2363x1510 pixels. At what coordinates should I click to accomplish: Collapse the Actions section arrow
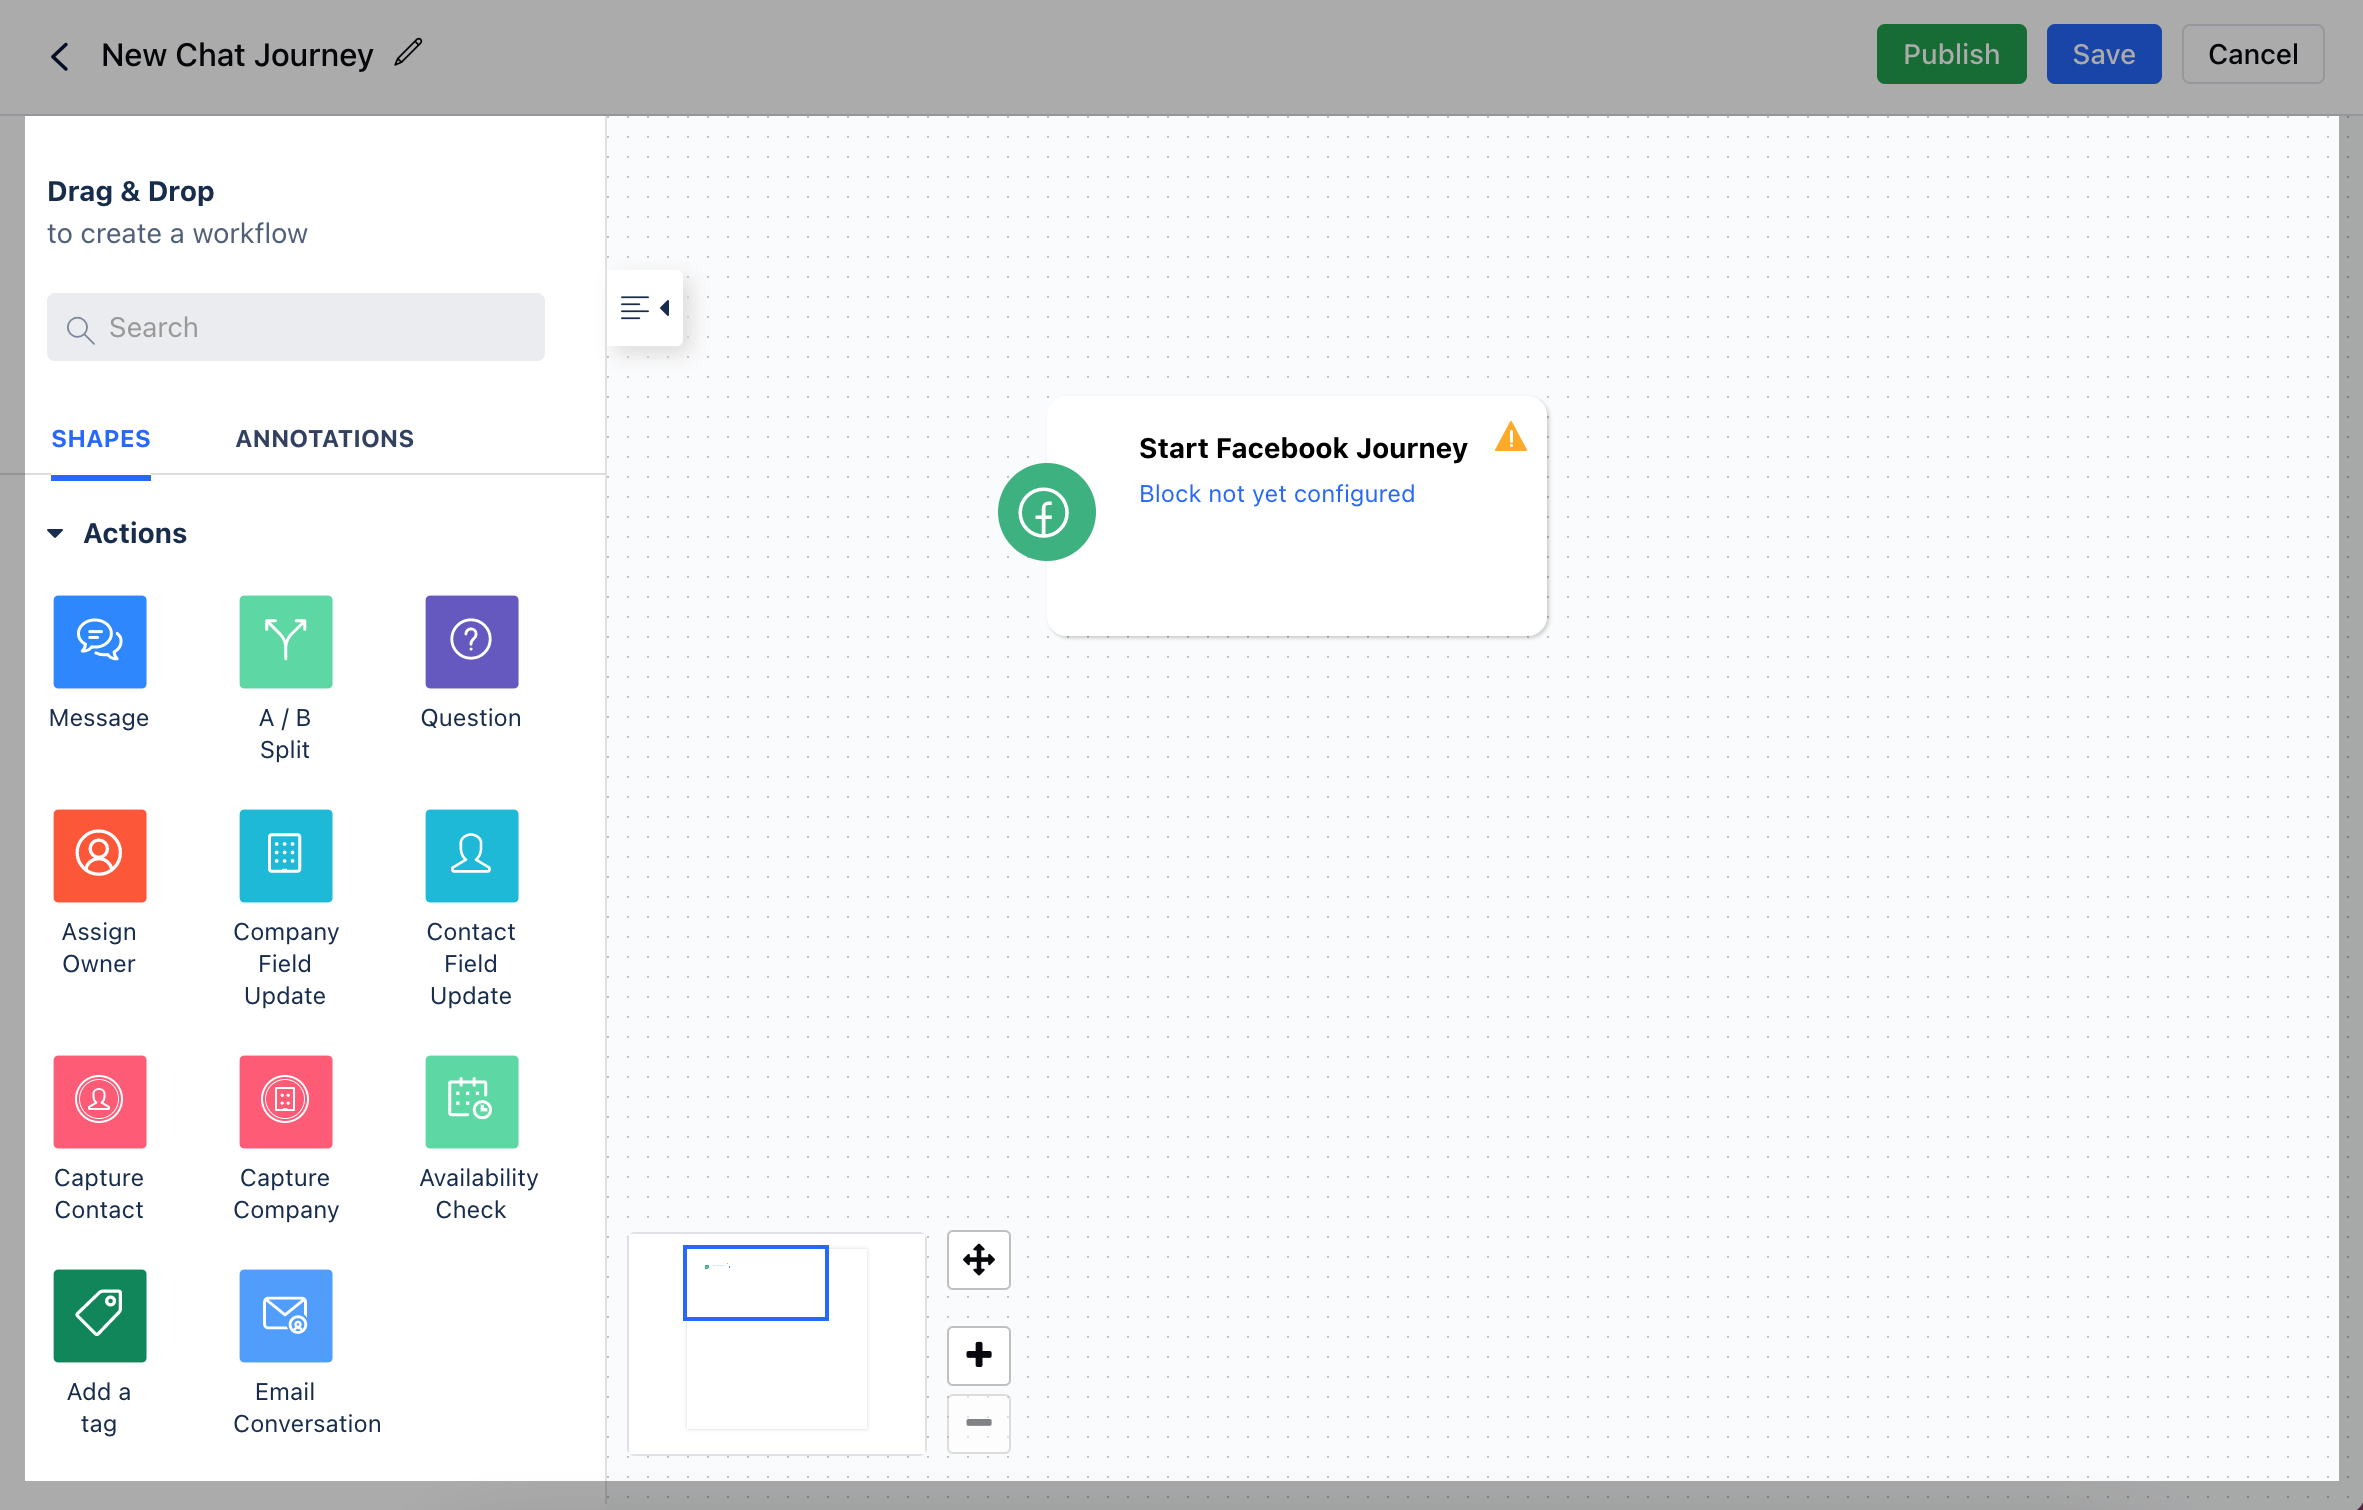(x=56, y=534)
